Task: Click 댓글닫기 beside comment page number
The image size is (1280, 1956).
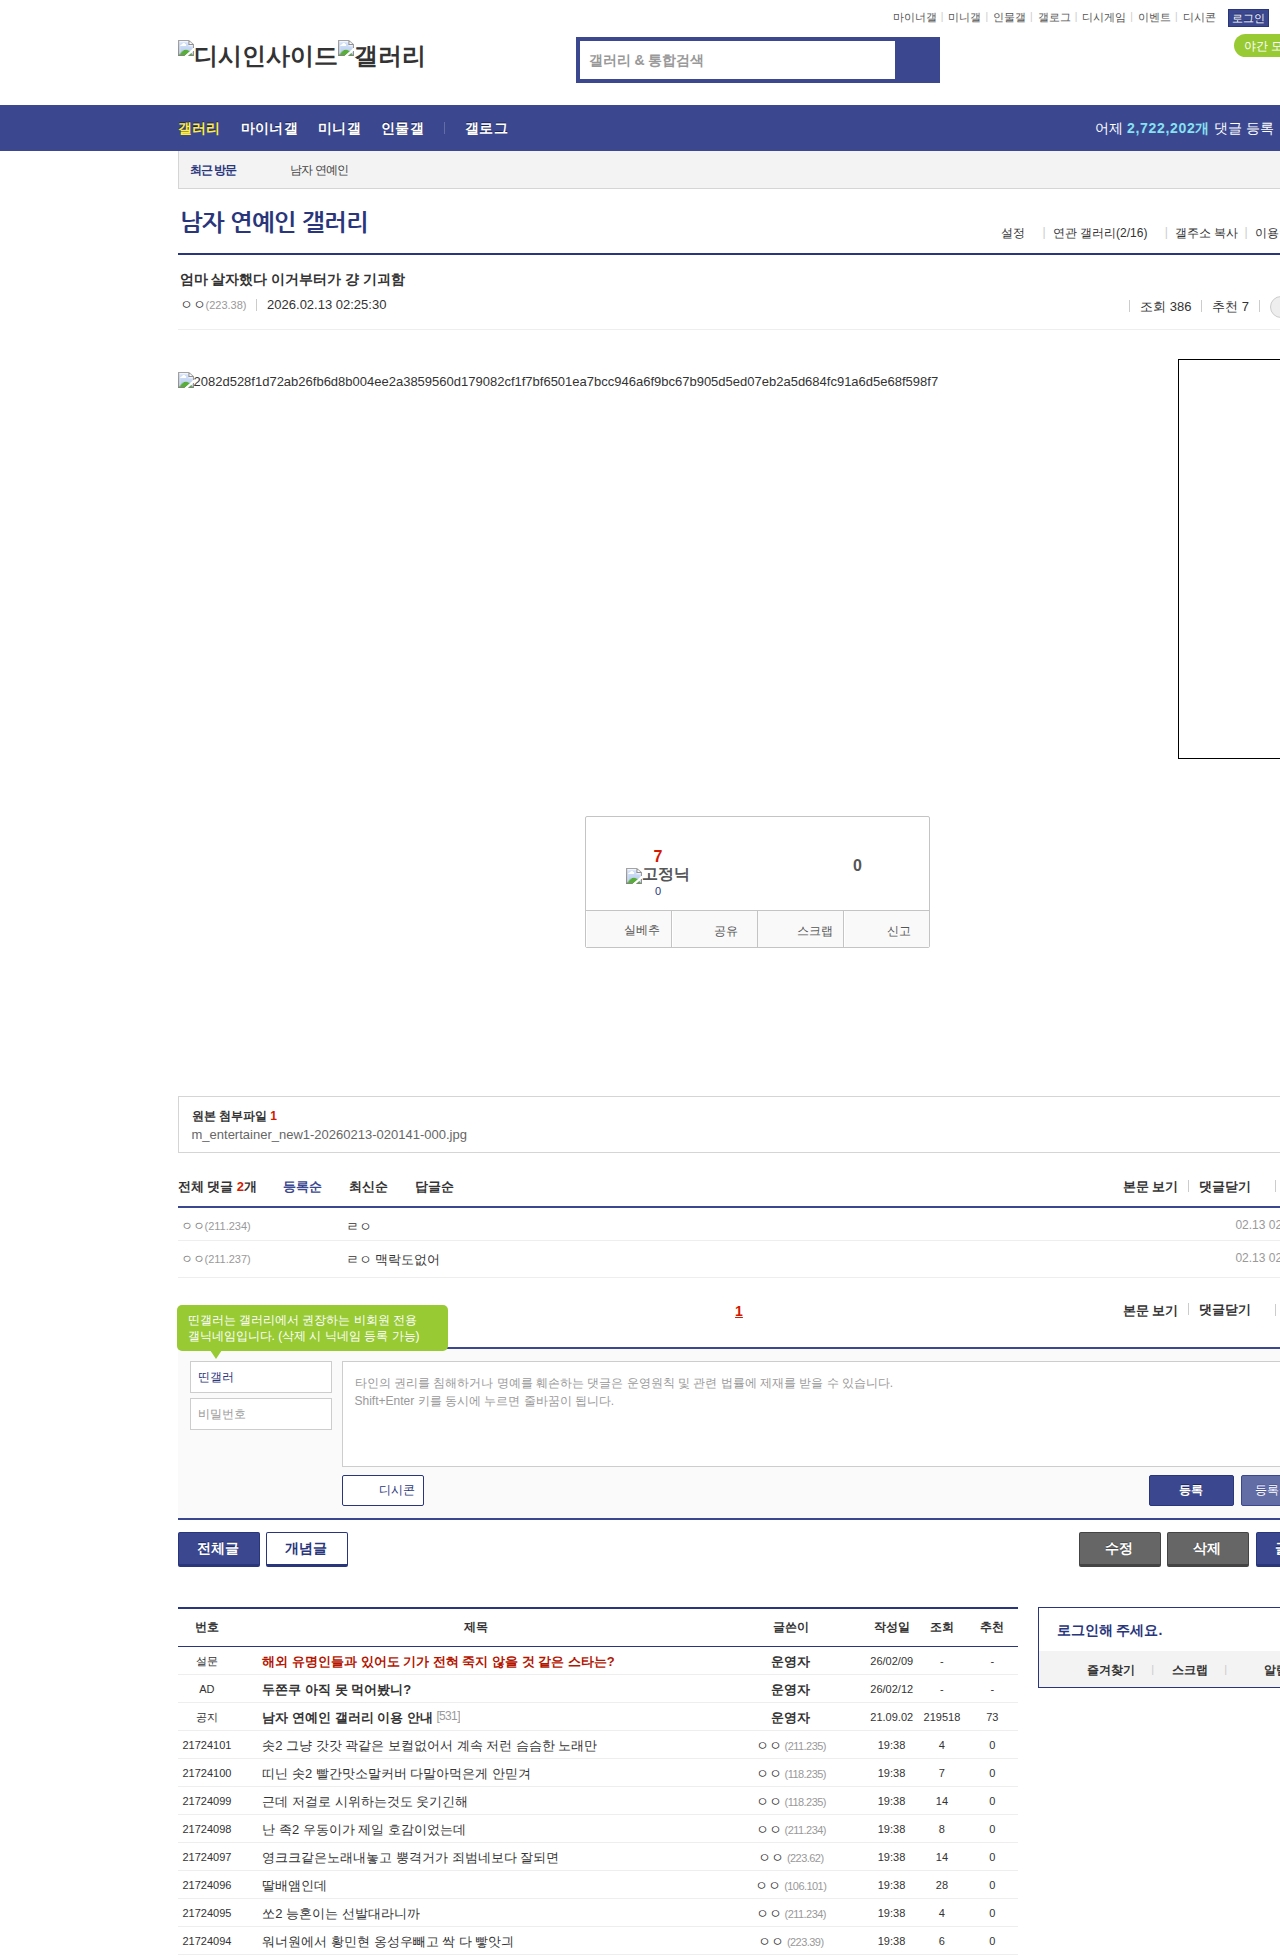Action: point(1225,1310)
